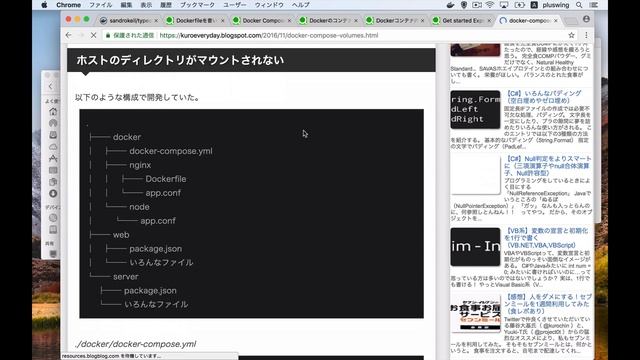Open the 【感想】人をダメにする！セブンミール link
640x360 pixels.
click(548, 304)
